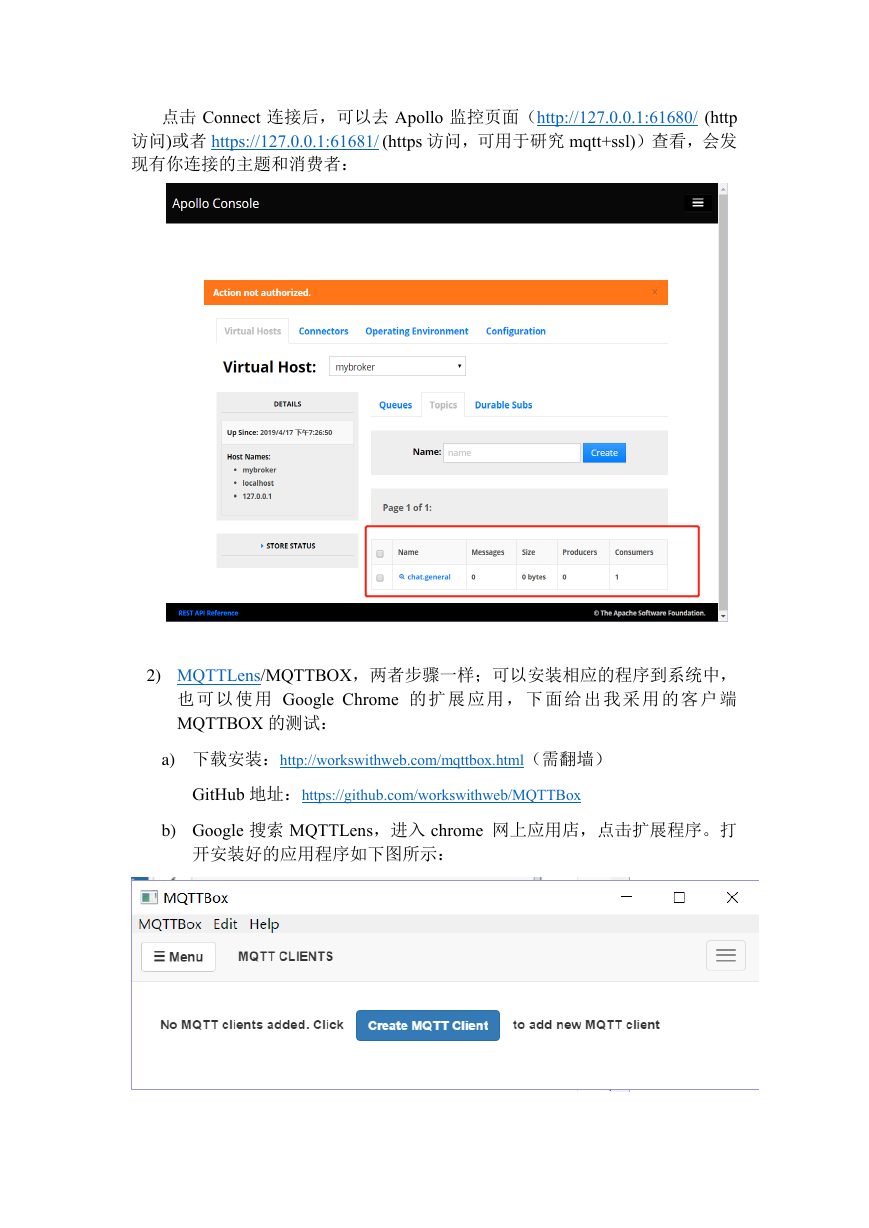This screenshot has width=869, height=1228.
Task: Open the Help menu in MQTTBox
Action: (x=264, y=924)
